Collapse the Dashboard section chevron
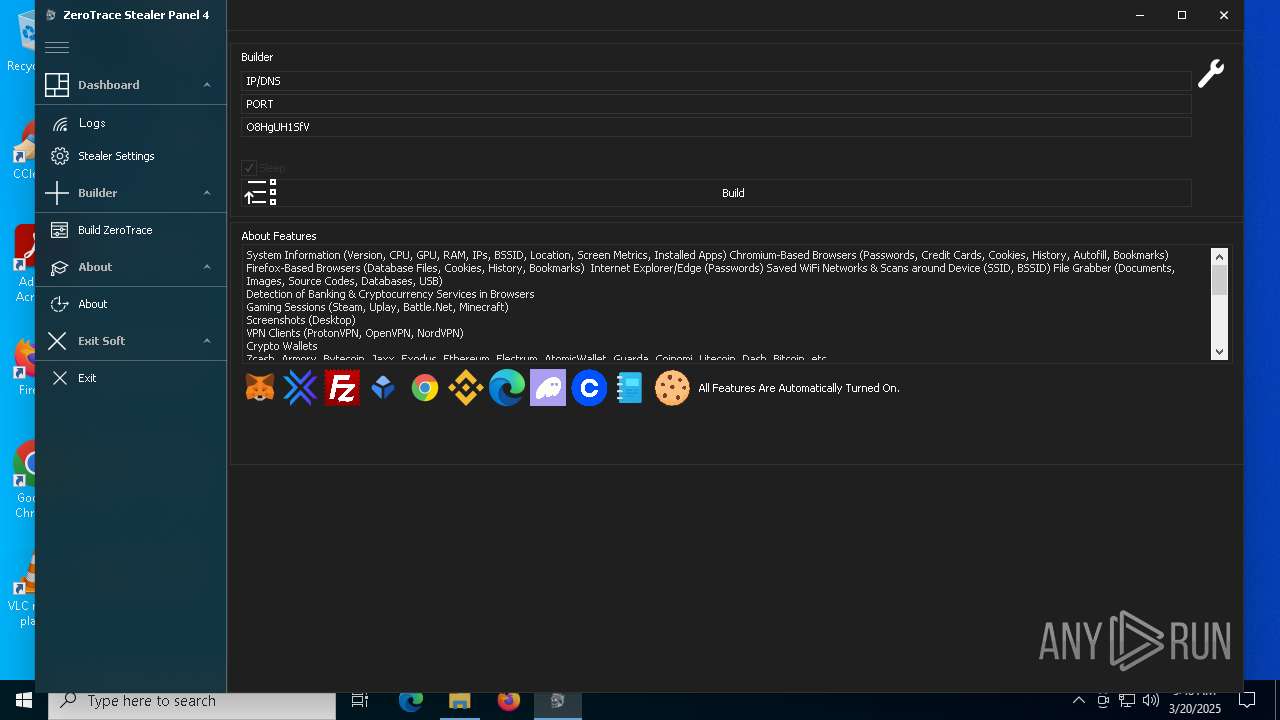Image resolution: width=1280 pixels, height=720 pixels. (207, 85)
